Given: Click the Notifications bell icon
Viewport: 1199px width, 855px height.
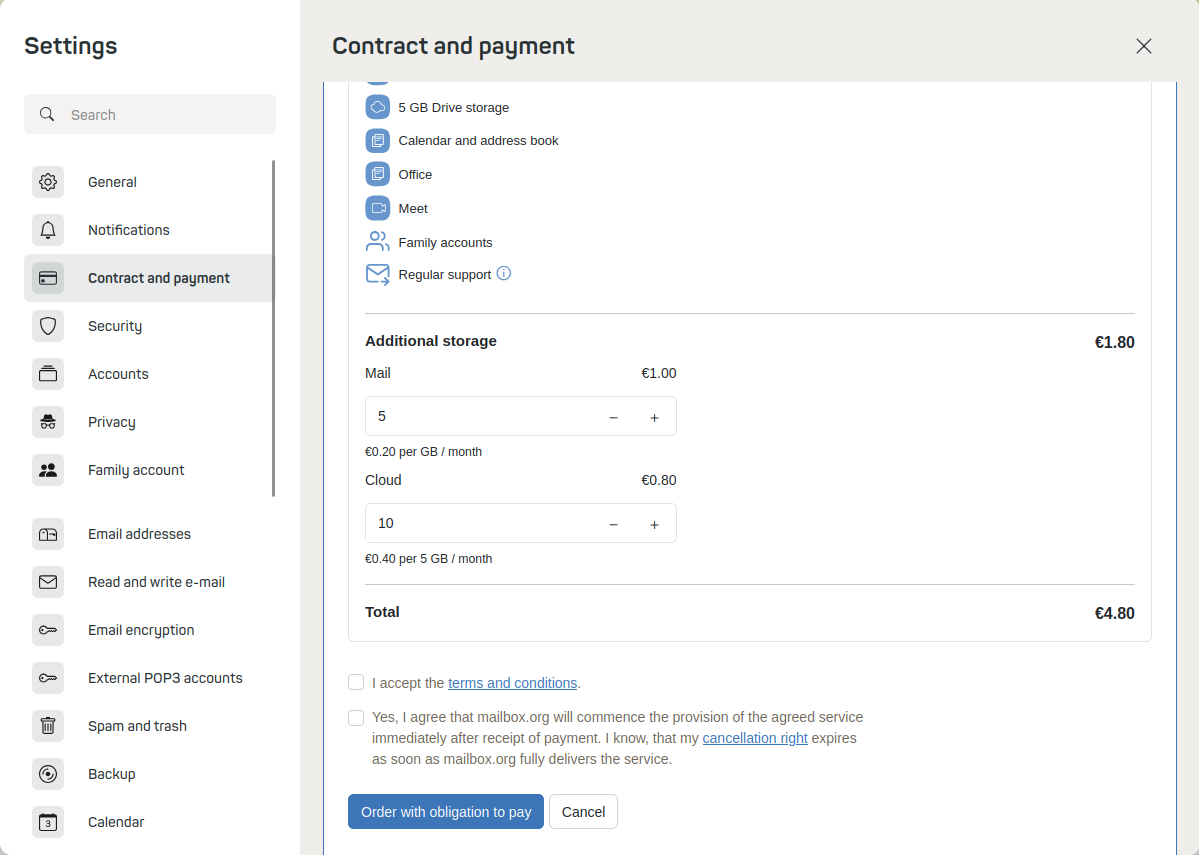Looking at the screenshot, I should pyautogui.click(x=48, y=230).
